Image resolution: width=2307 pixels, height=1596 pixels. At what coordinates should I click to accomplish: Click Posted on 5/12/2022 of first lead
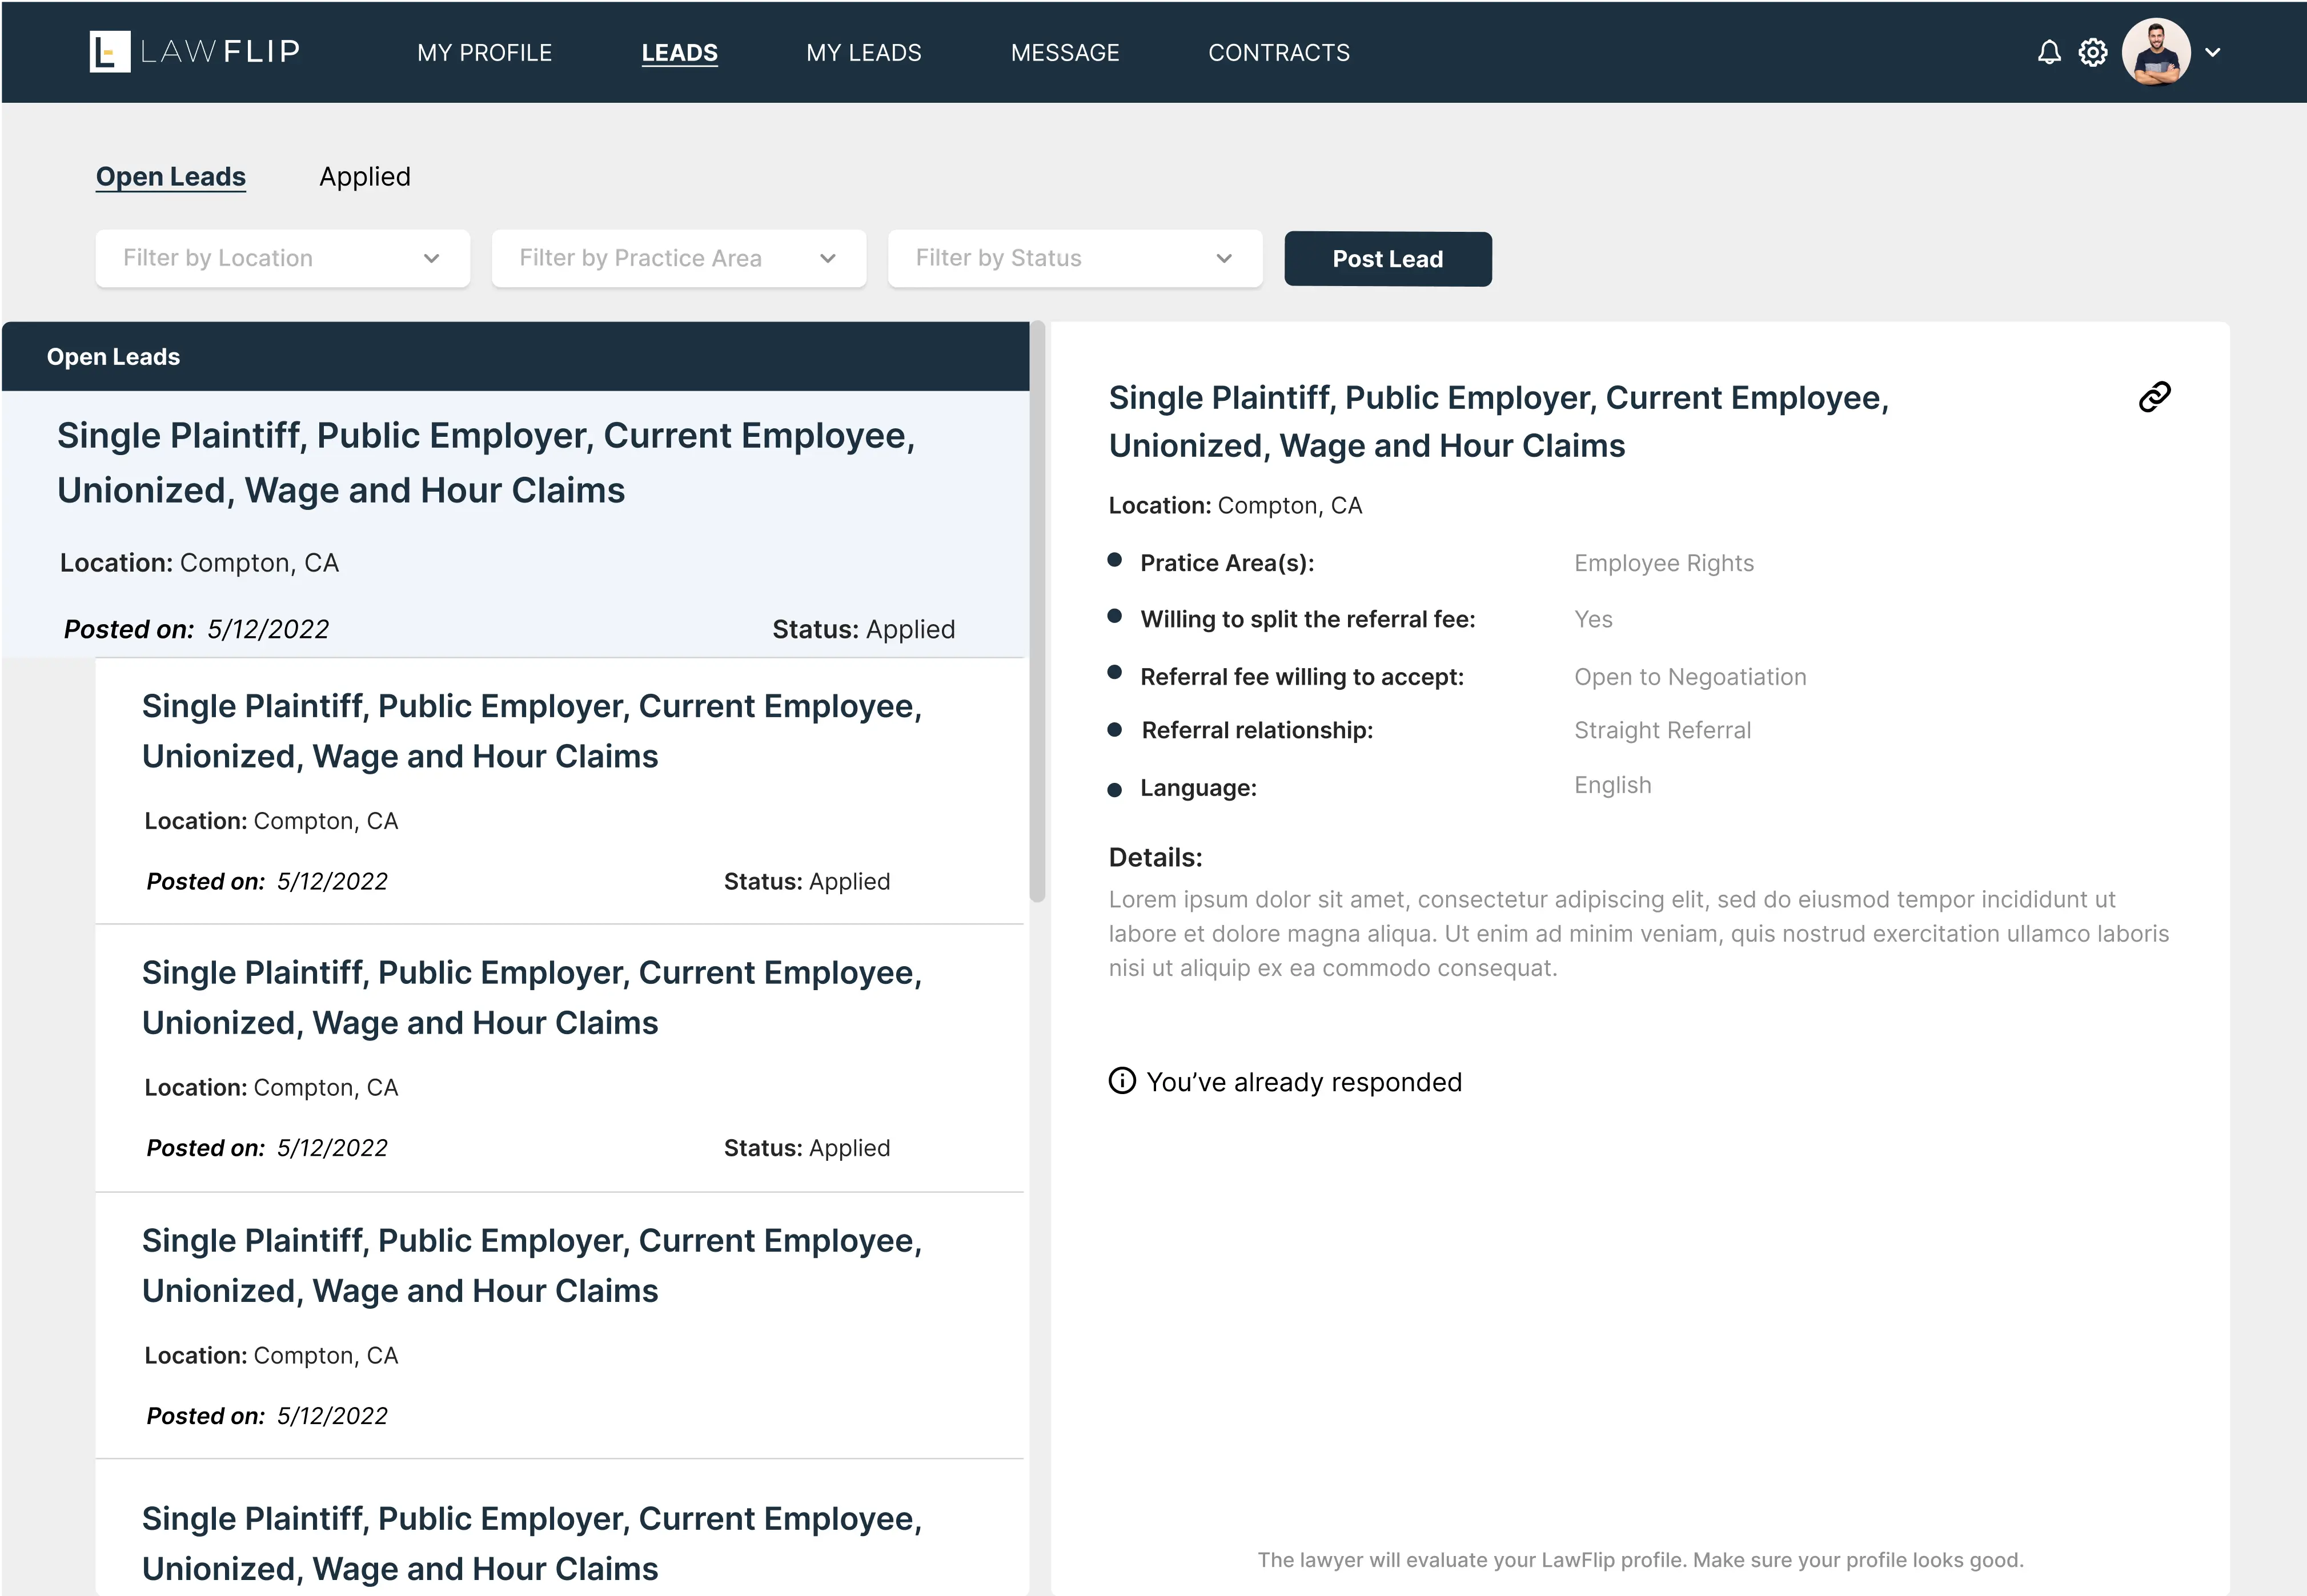(196, 629)
